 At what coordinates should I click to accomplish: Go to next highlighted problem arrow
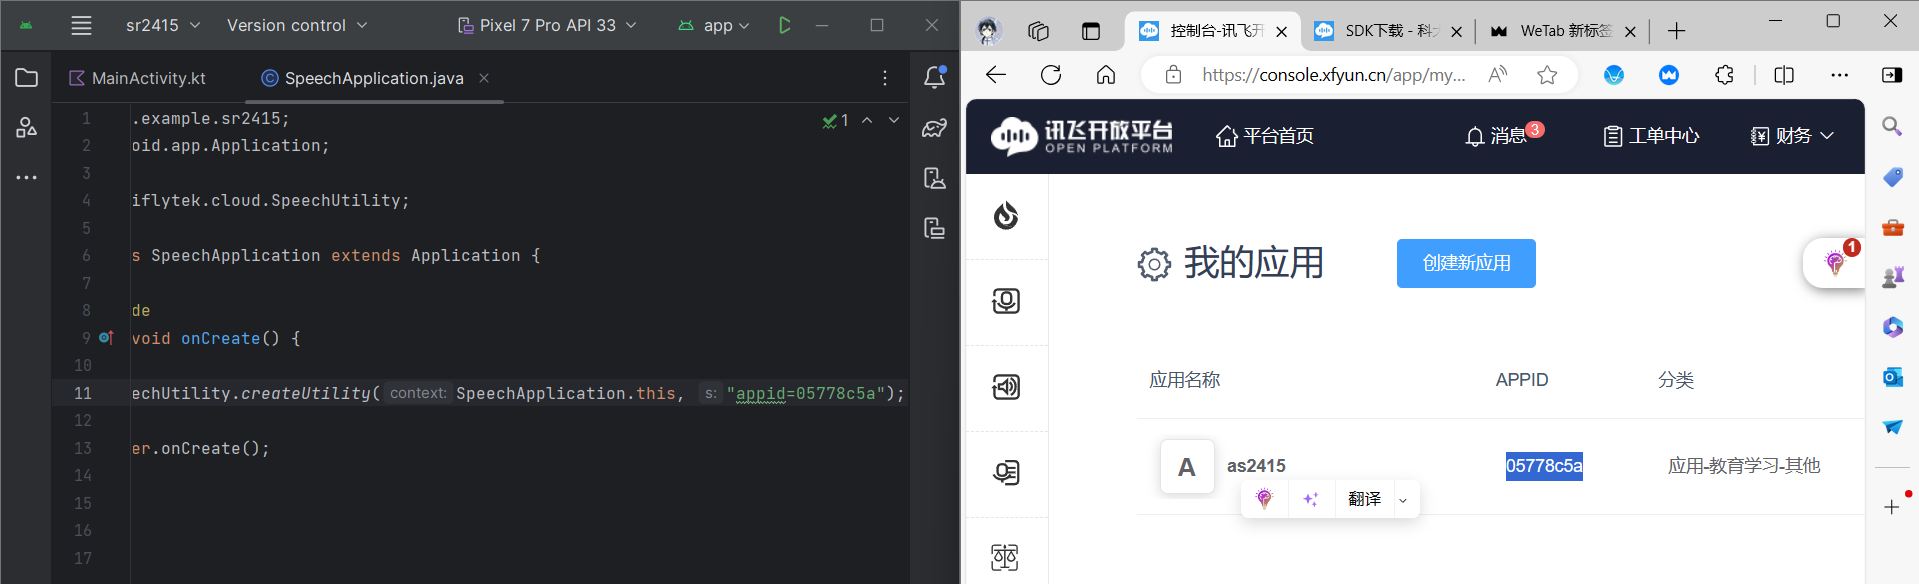coord(894,120)
